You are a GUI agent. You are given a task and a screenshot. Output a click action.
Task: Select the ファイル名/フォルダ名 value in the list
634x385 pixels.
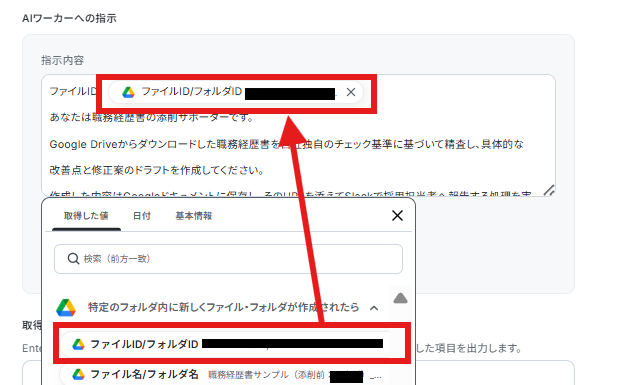[x=225, y=375]
